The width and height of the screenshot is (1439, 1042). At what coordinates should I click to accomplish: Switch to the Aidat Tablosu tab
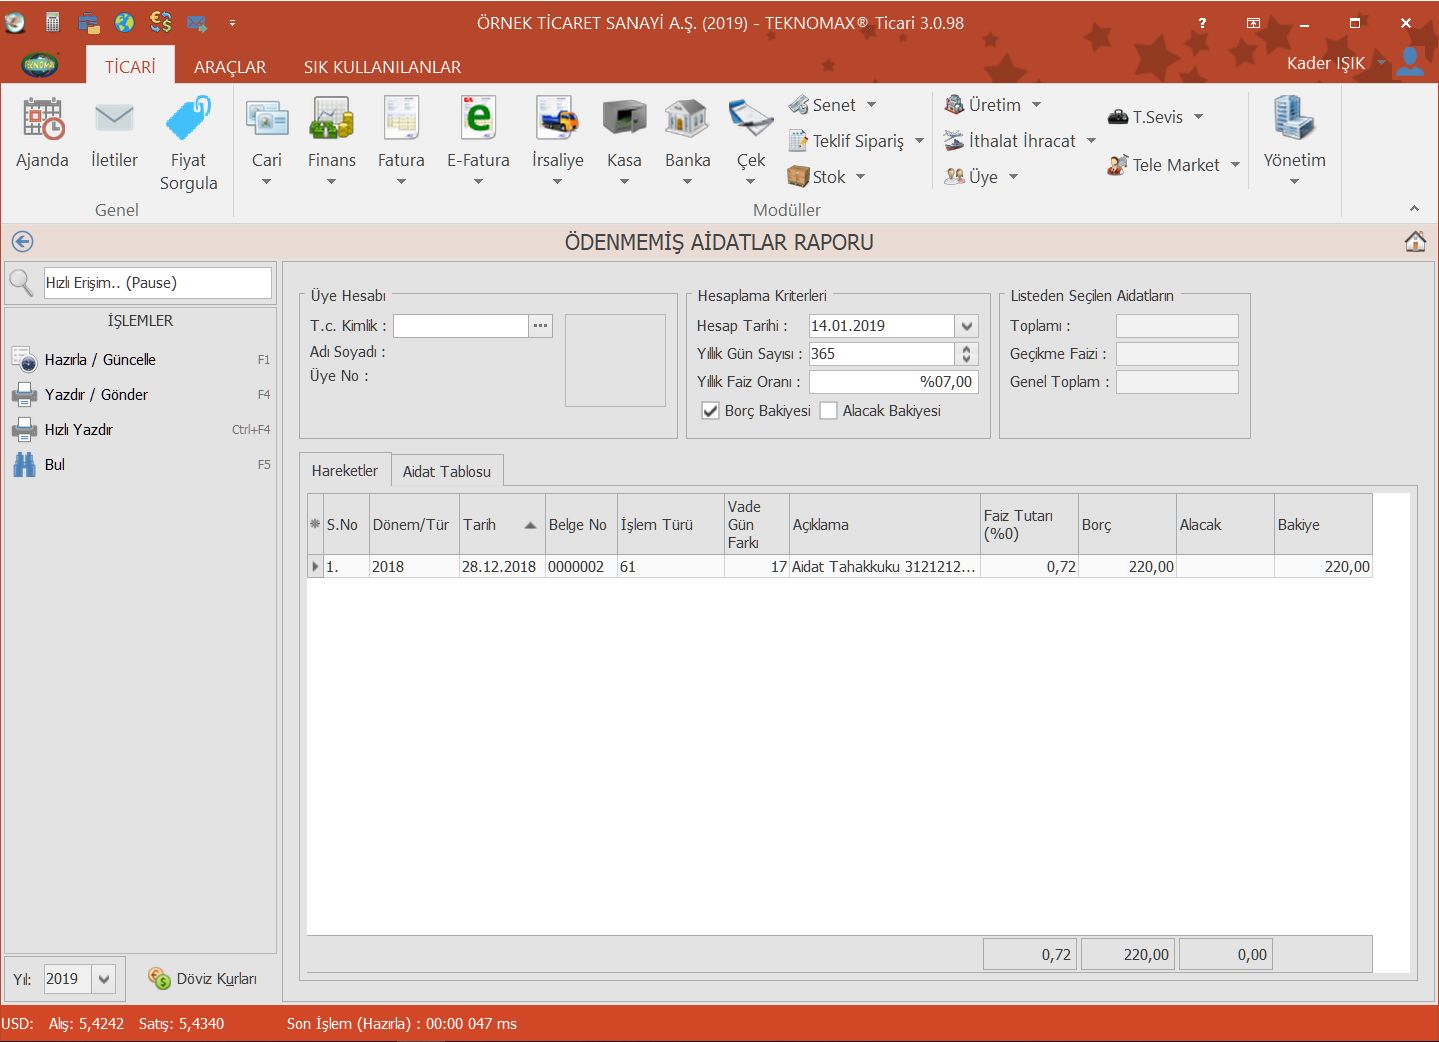447,471
